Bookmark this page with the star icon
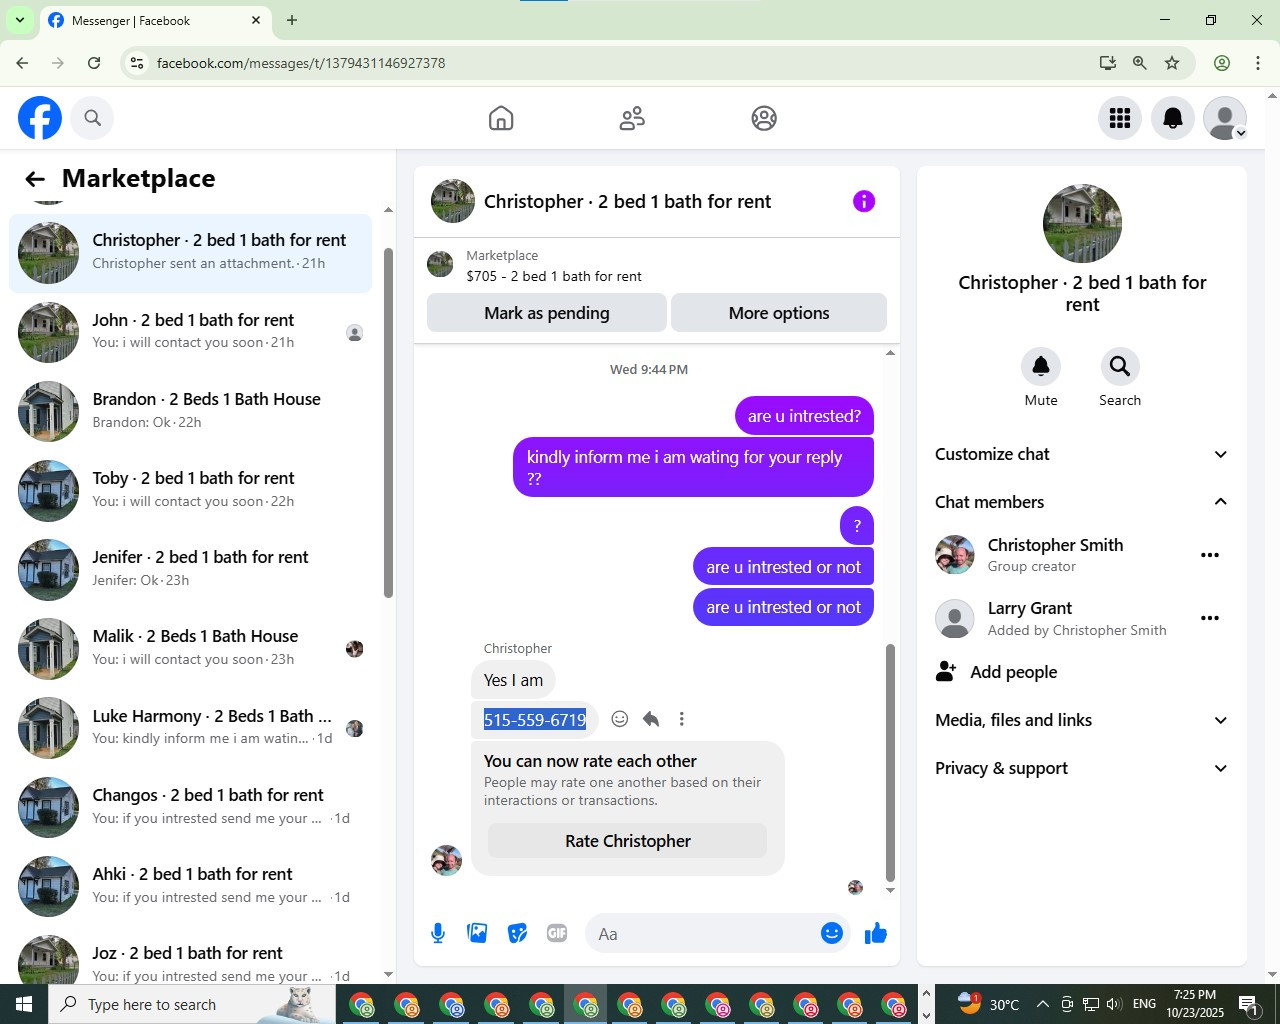Viewport: 1280px width, 1024px height. (x=1172, y=63)
